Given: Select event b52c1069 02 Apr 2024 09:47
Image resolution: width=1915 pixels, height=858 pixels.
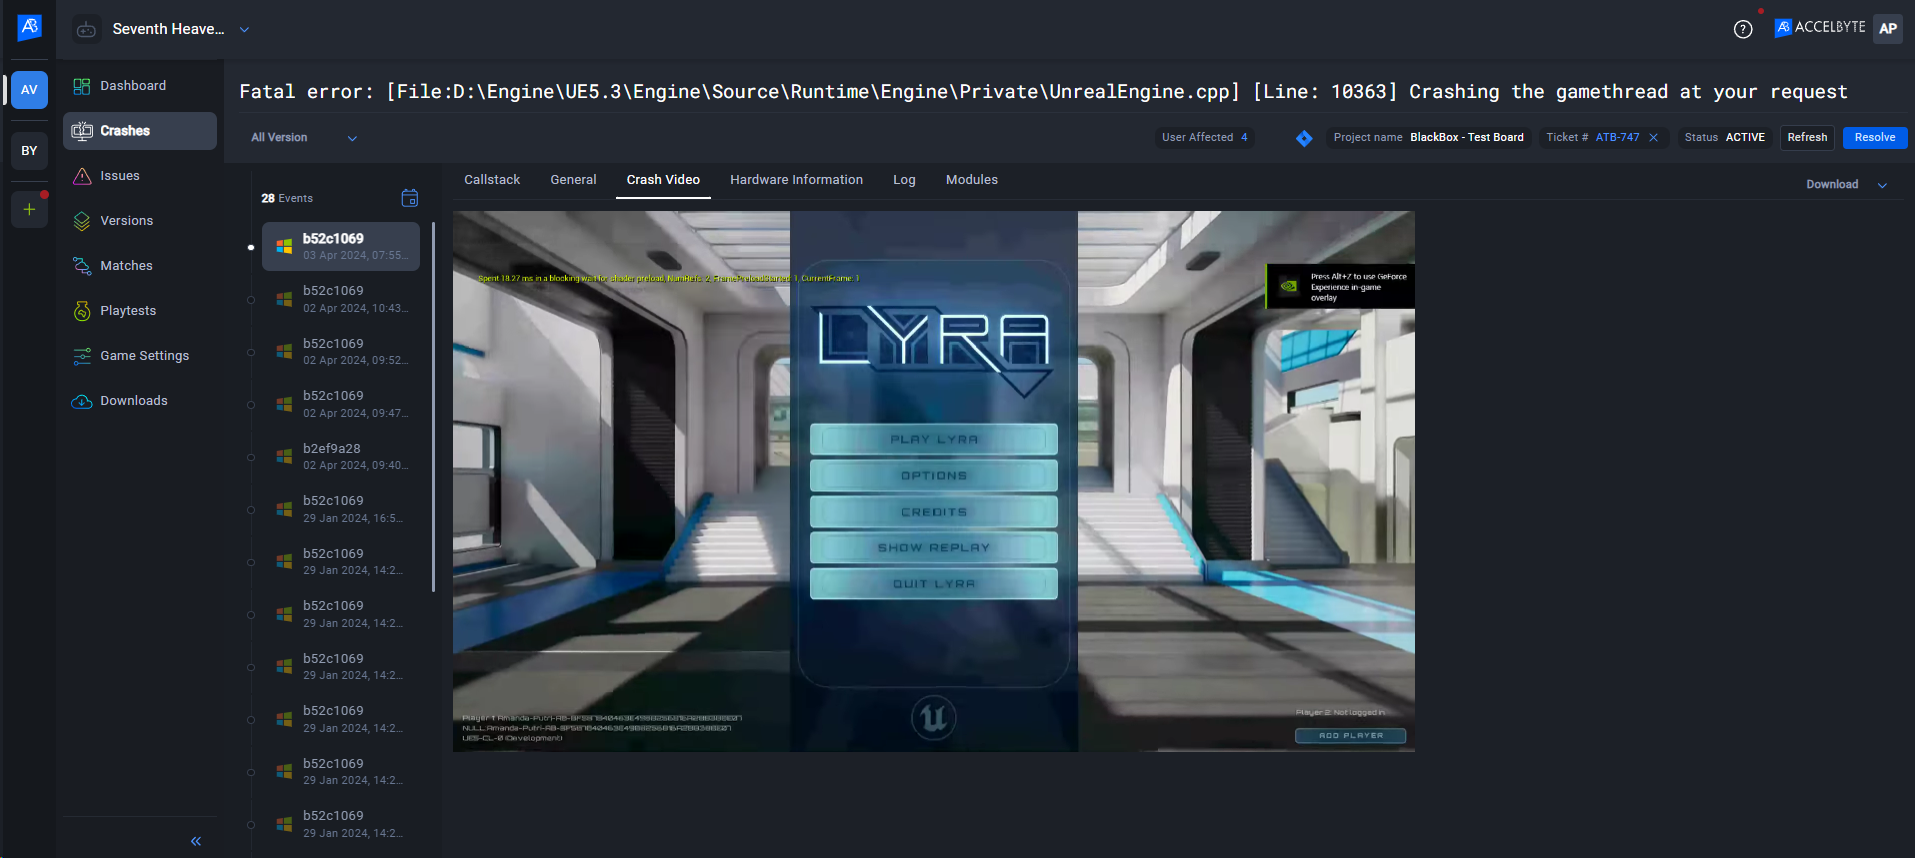Looking at the screenshot, I should coord(341,404).
